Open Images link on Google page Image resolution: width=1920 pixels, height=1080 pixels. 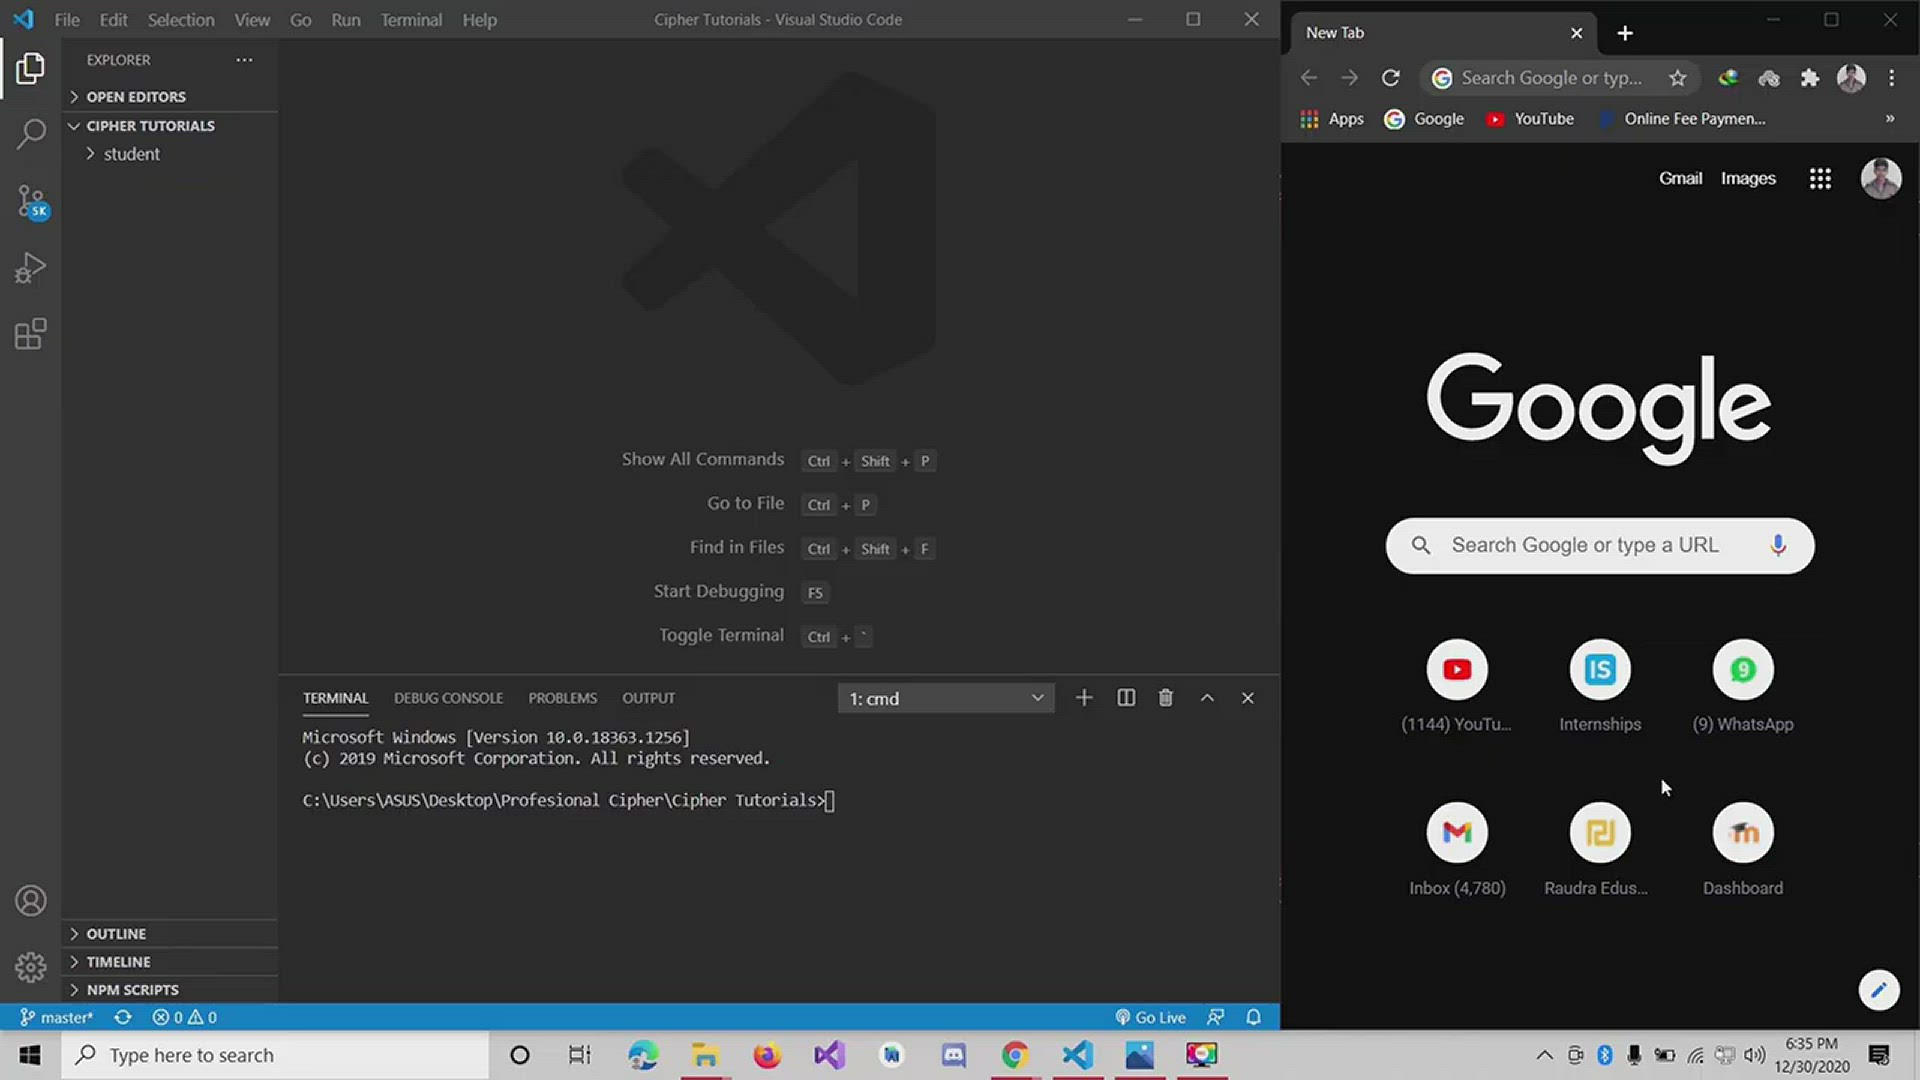(x=1748, y=178)
